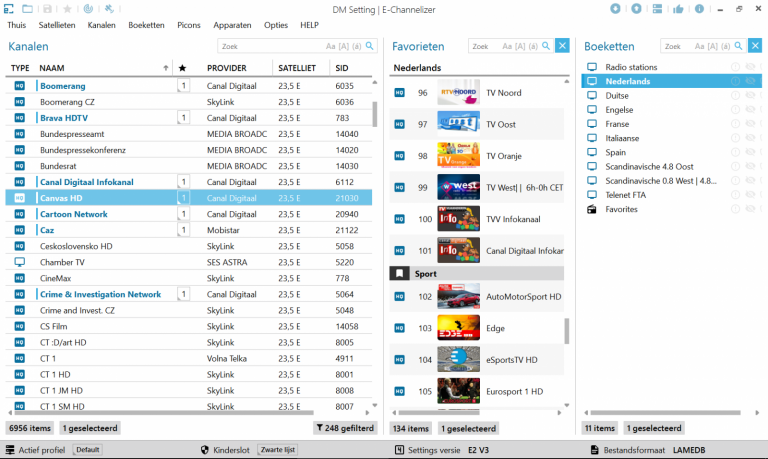Open the Default active profile selector
Screen dimensions: 768x459
(x=87, y=450)
